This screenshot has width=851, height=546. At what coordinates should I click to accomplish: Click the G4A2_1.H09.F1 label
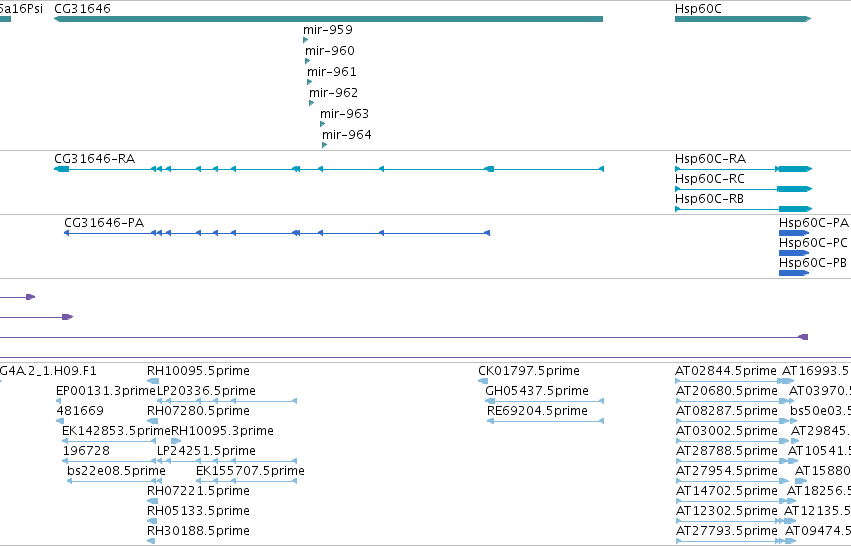(x=48, y=371)
